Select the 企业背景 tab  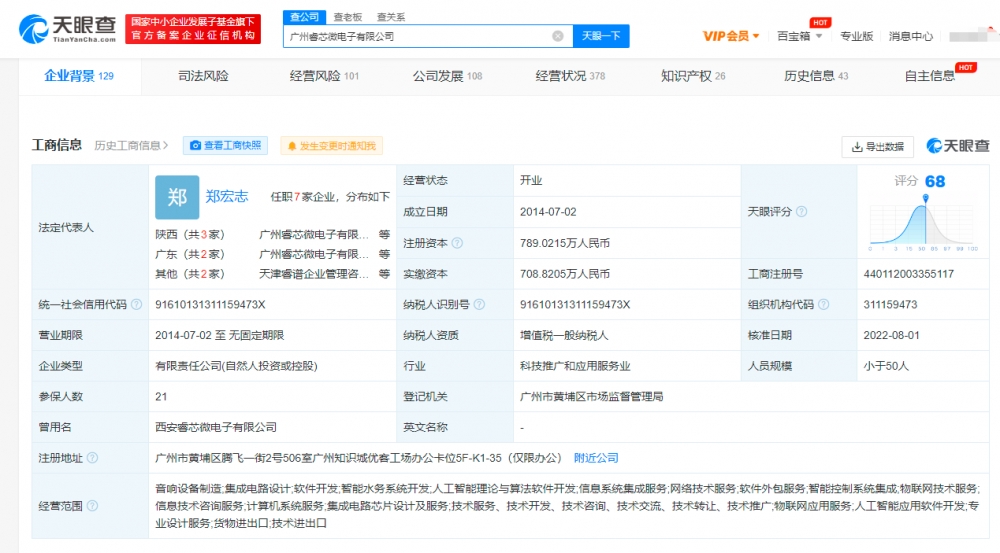[x=79, y=76]
